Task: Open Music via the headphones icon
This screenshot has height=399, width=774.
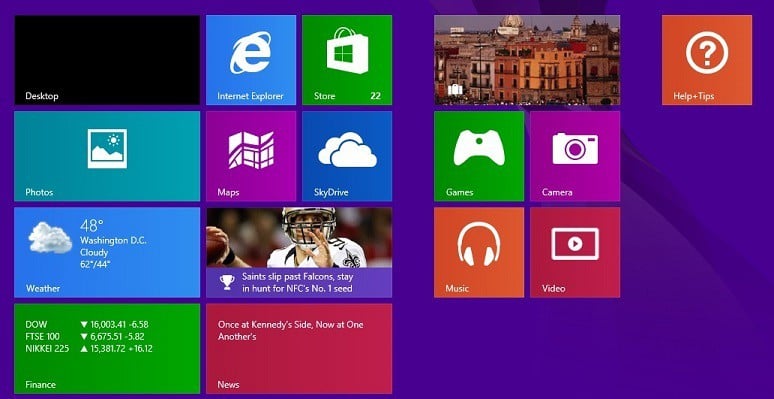Action: 478,244
